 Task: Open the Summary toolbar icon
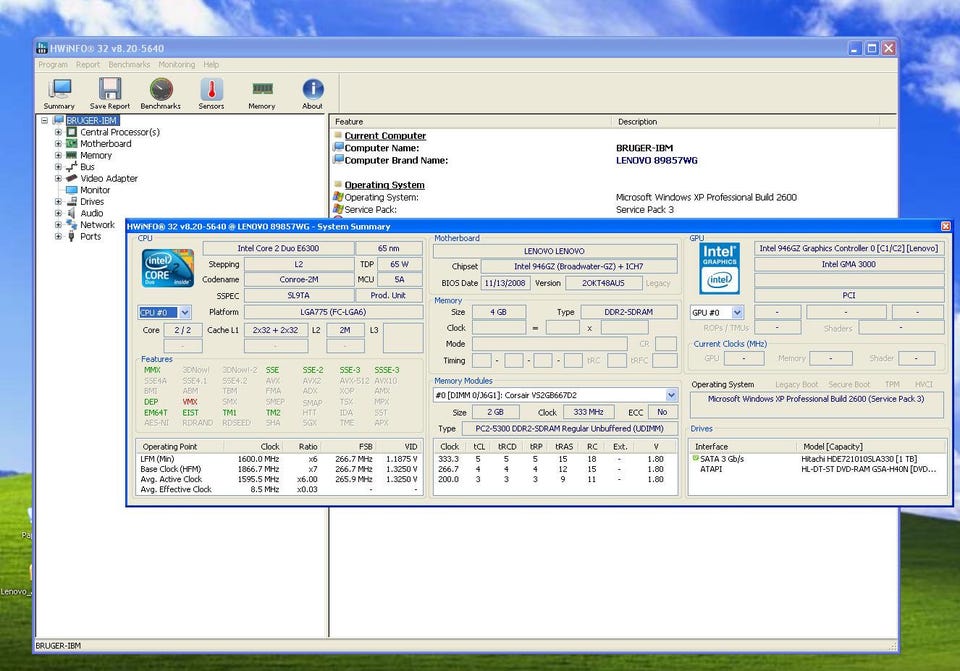point(59,89)
